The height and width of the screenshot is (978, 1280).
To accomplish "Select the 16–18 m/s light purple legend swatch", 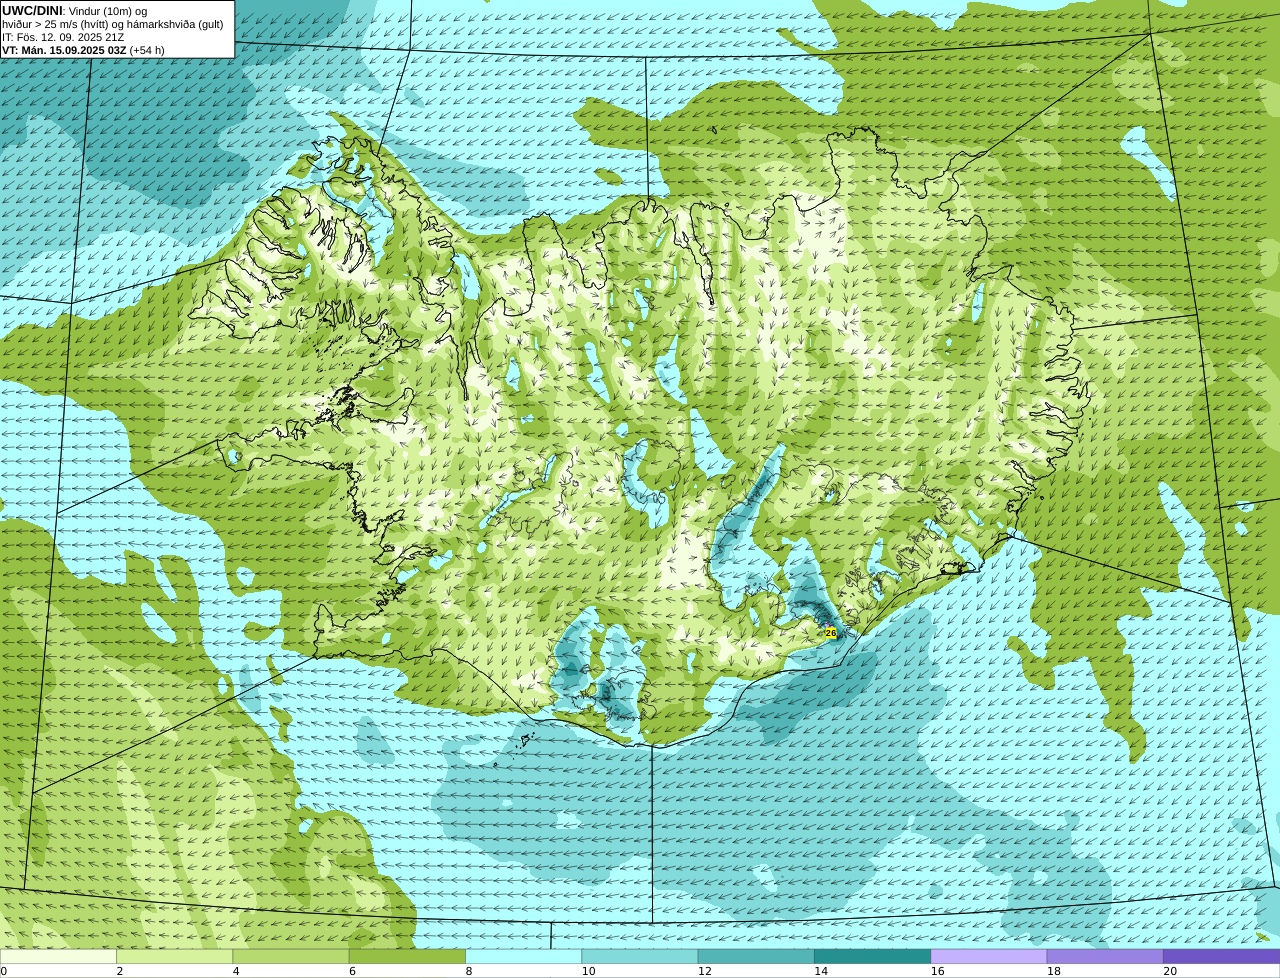I will tap(989, 956).
